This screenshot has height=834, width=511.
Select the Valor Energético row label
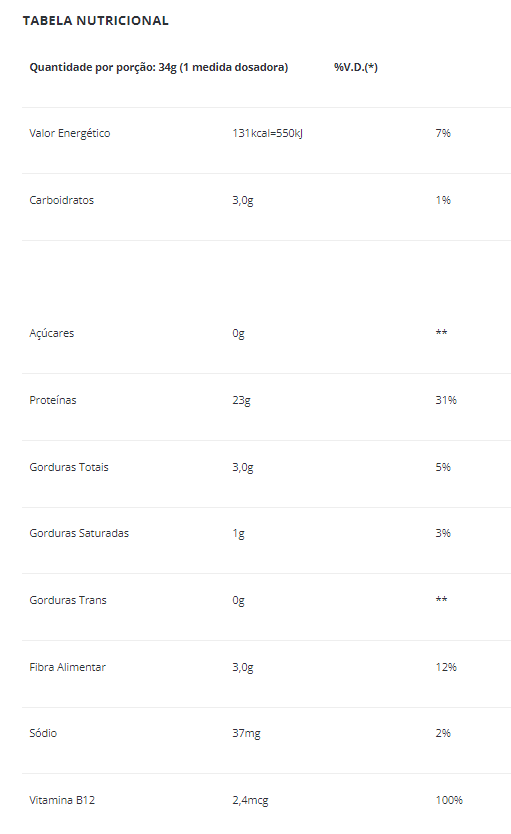pyautogui.click(x=70, y=134)
